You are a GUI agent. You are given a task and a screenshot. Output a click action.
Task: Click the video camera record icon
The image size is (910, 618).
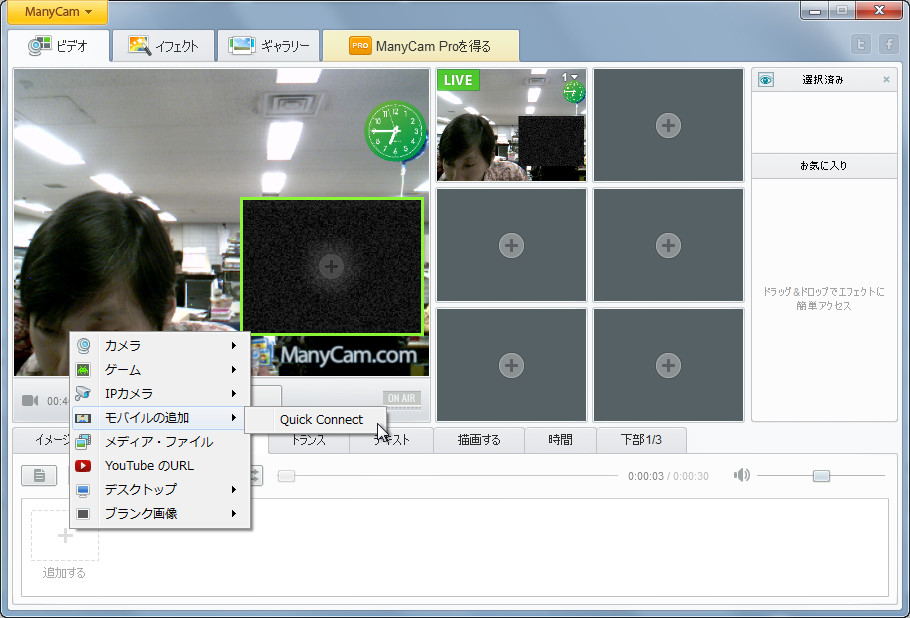30,401
